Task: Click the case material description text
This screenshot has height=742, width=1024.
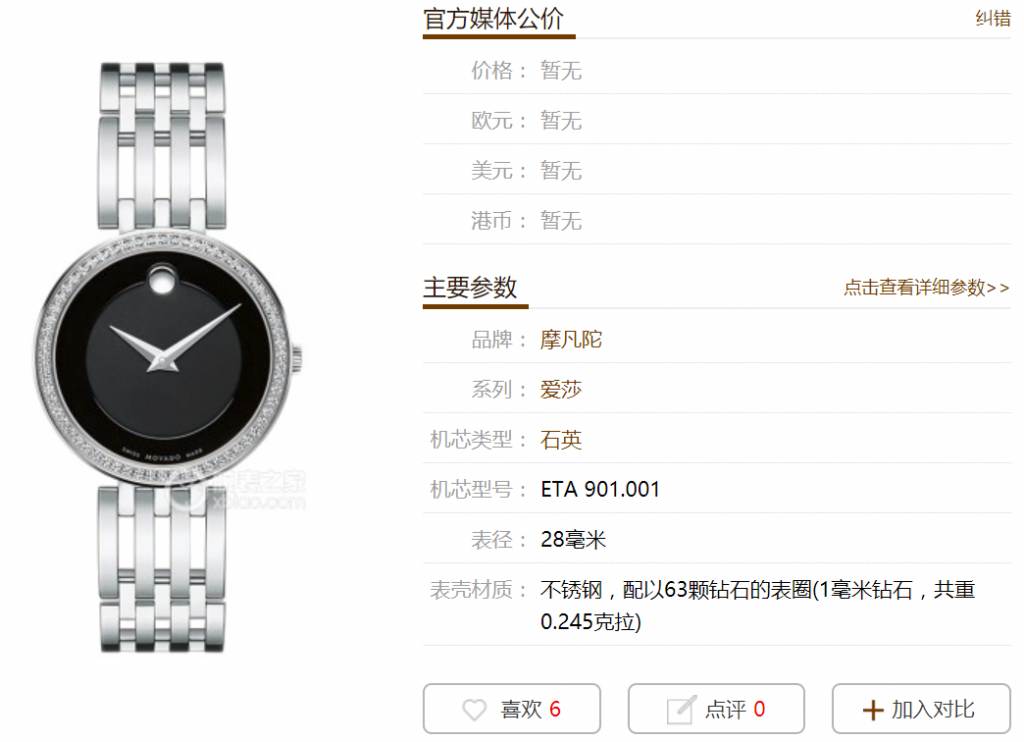Action: coord(758,605)
